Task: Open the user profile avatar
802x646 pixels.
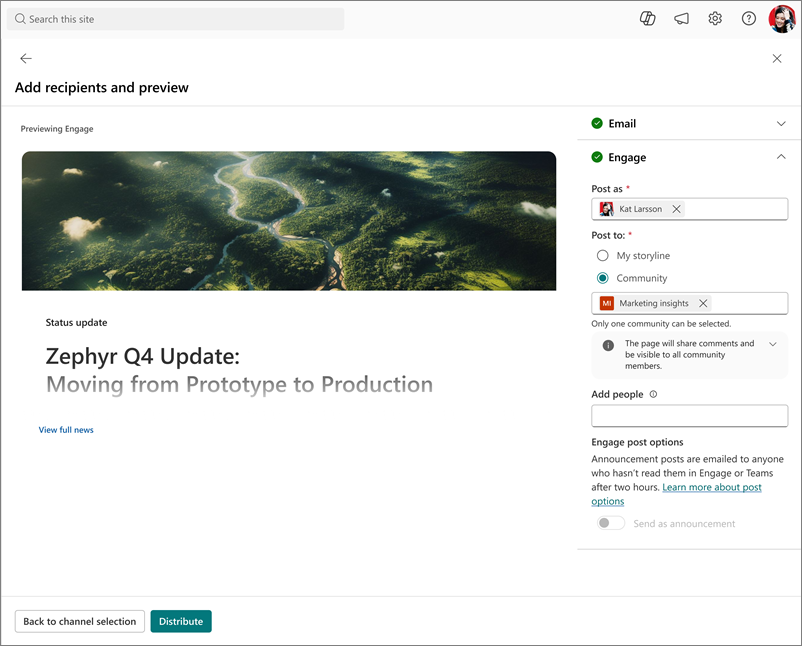Action: tap(782, 19)
